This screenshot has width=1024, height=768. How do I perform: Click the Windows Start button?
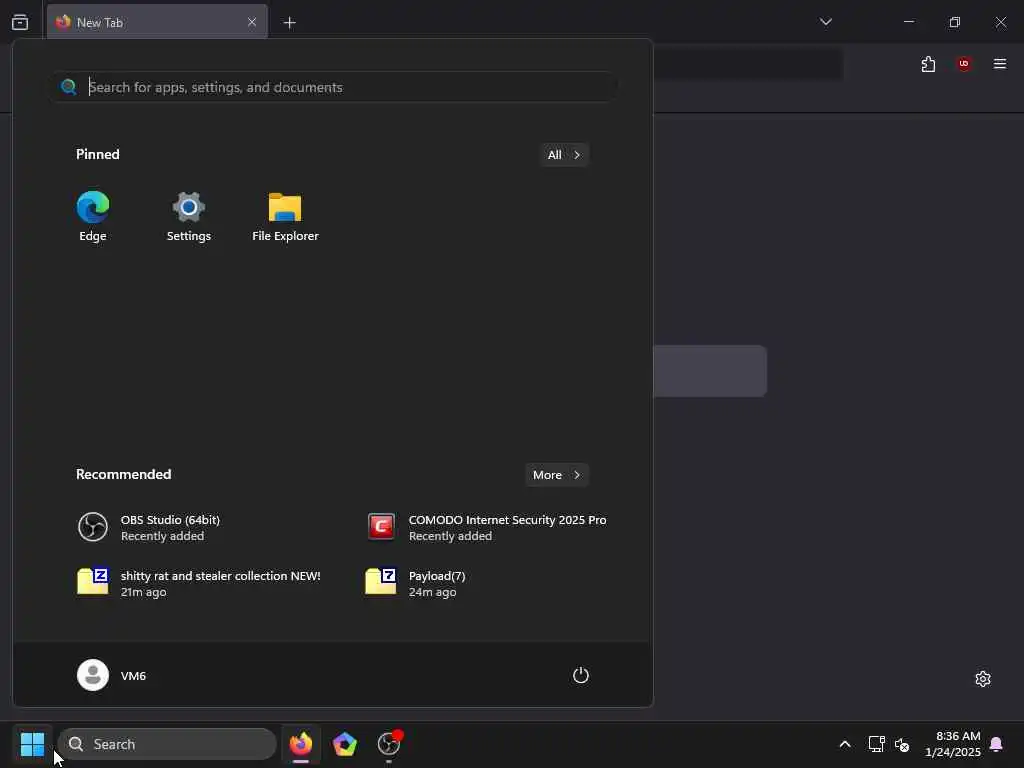[32, 744]
